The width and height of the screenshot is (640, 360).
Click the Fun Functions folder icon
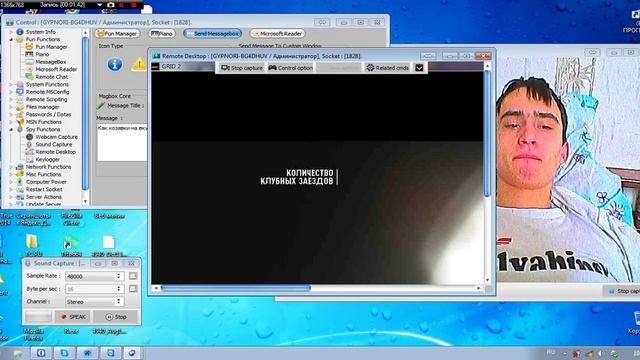(x=19, y=40)
